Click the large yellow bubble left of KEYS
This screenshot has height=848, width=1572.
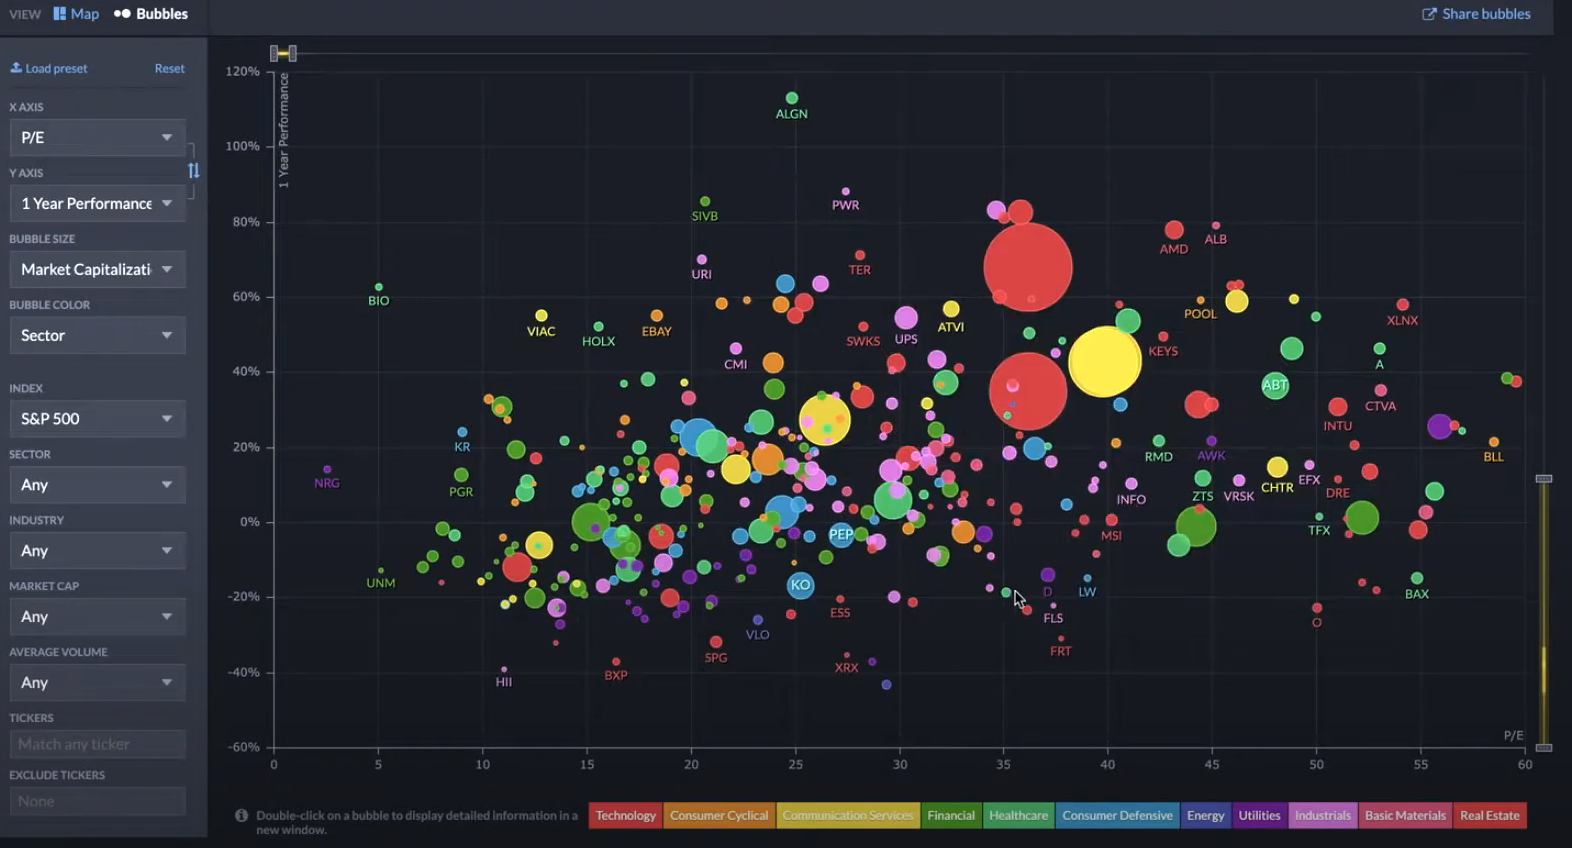[1104, 361]
